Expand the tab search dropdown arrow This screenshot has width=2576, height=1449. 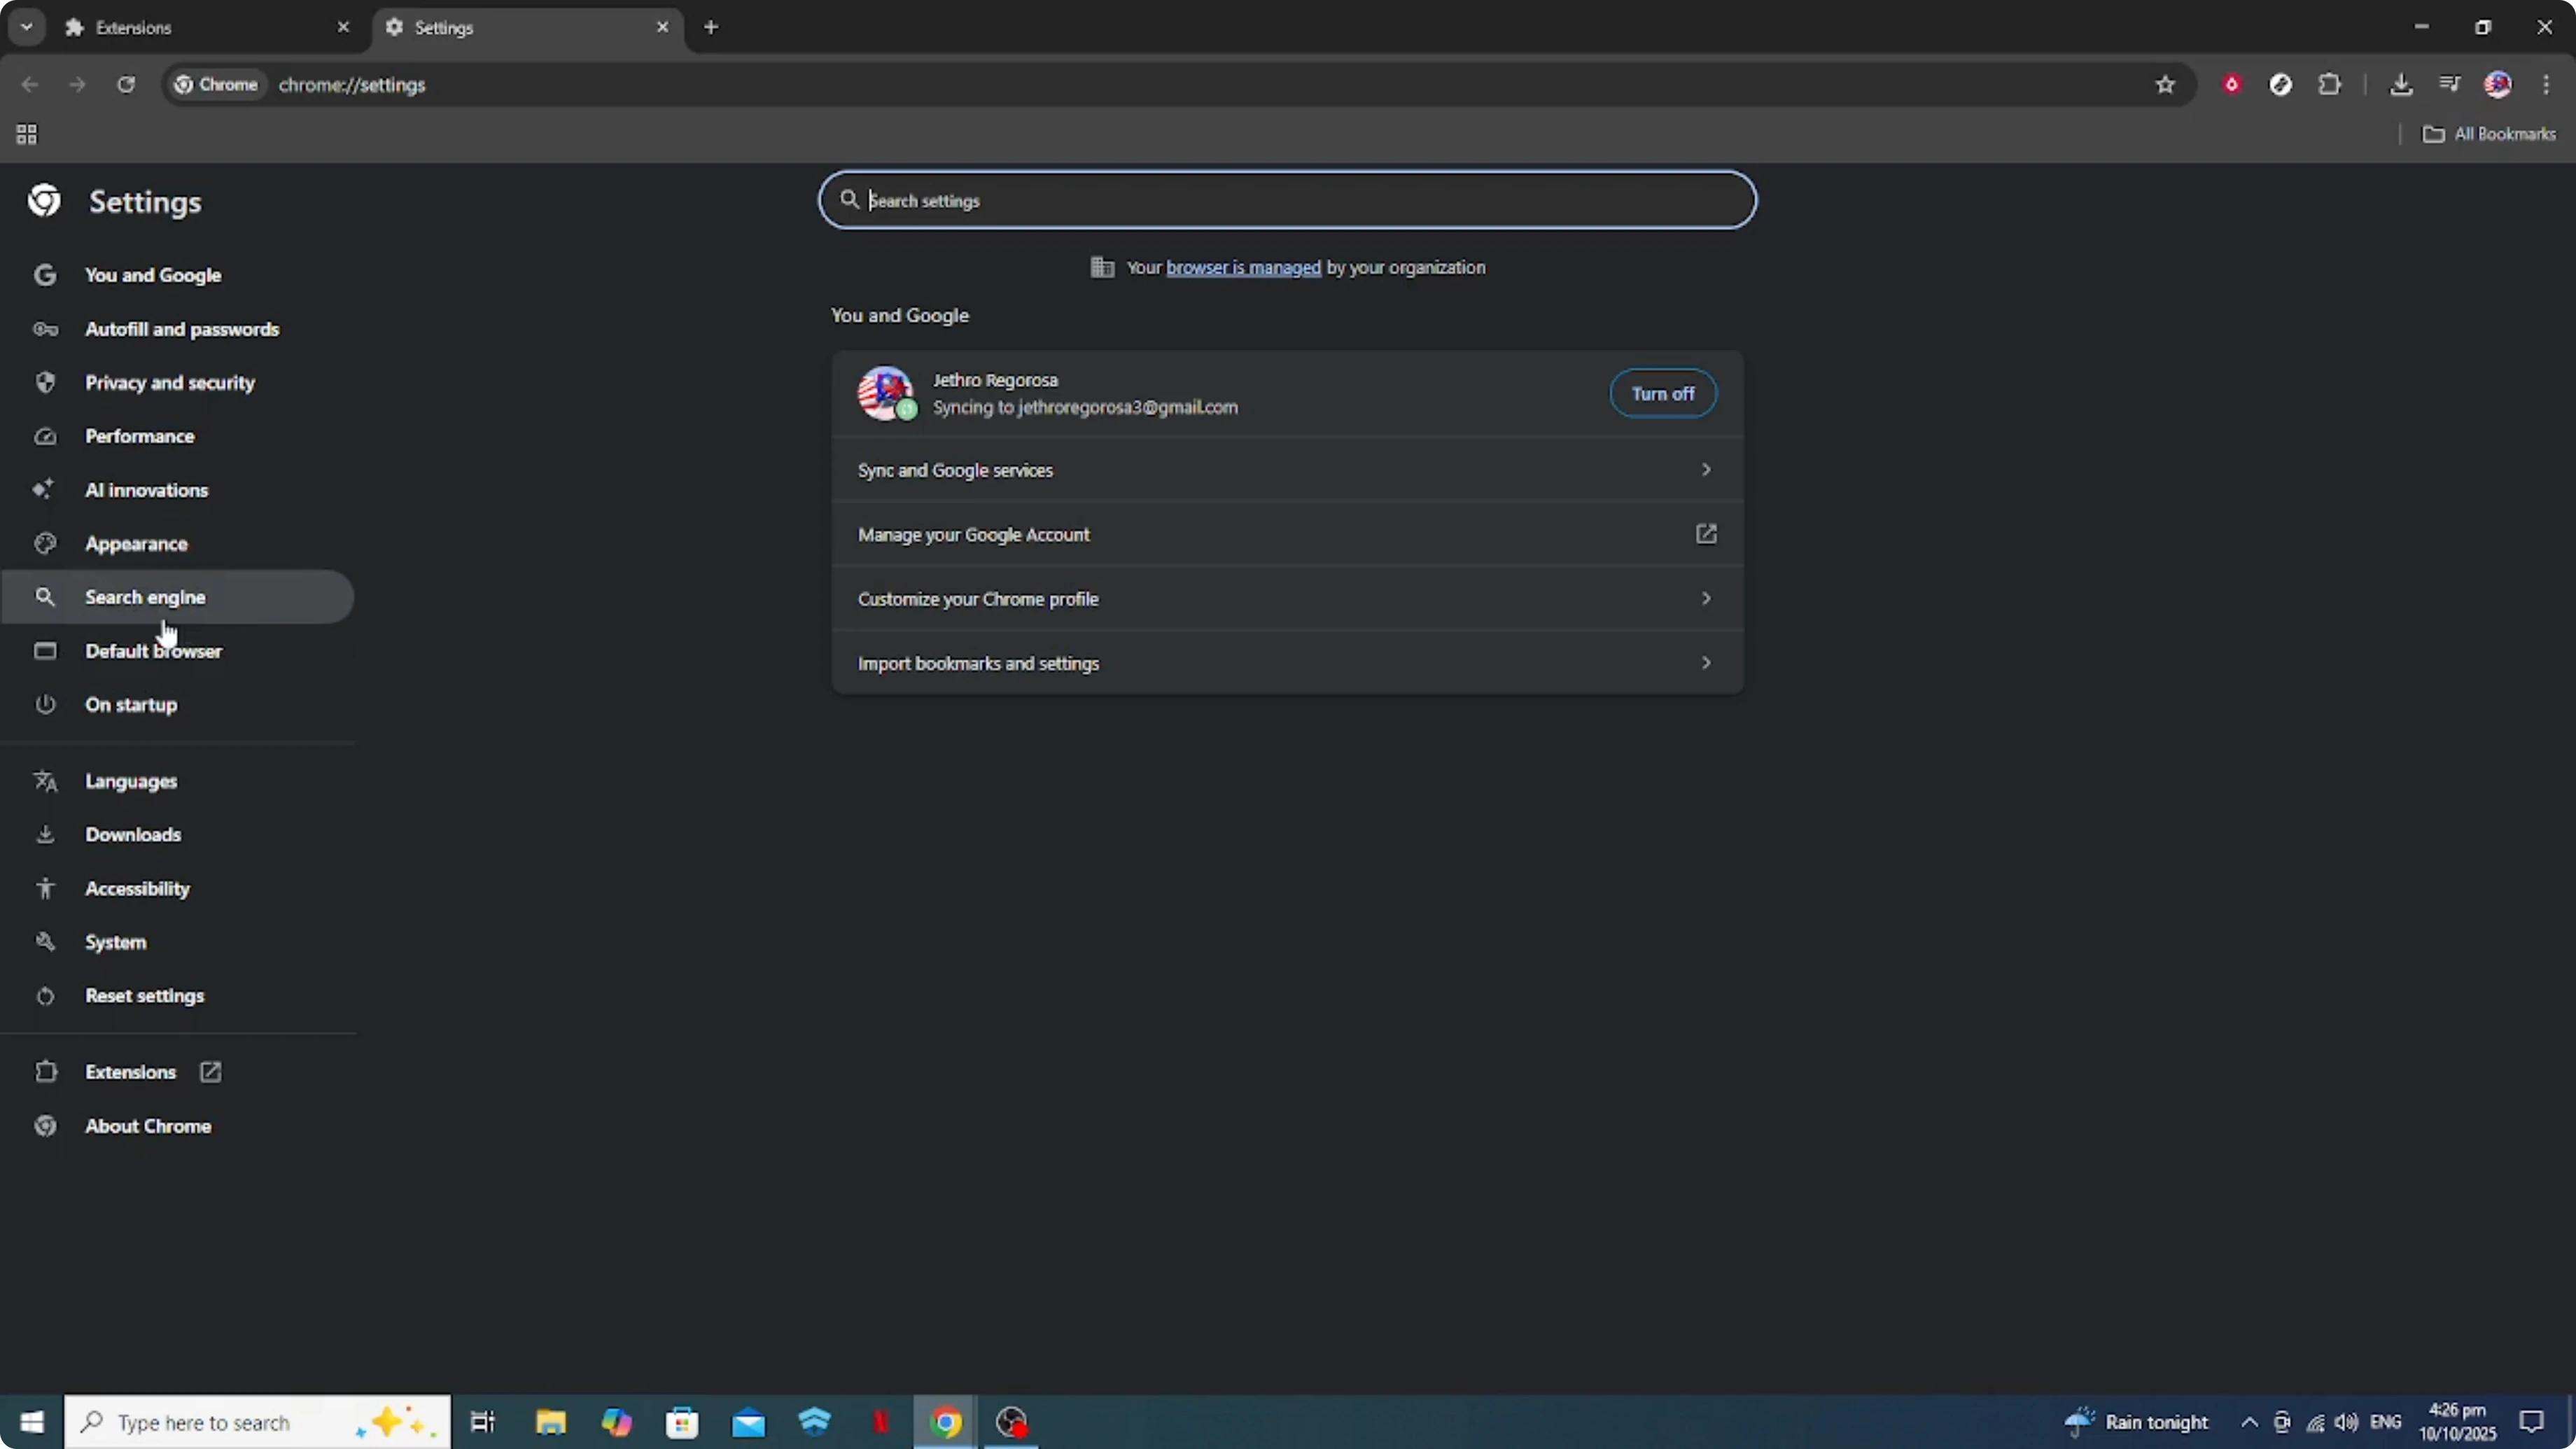pyautogui.click(x=26, y=27)
